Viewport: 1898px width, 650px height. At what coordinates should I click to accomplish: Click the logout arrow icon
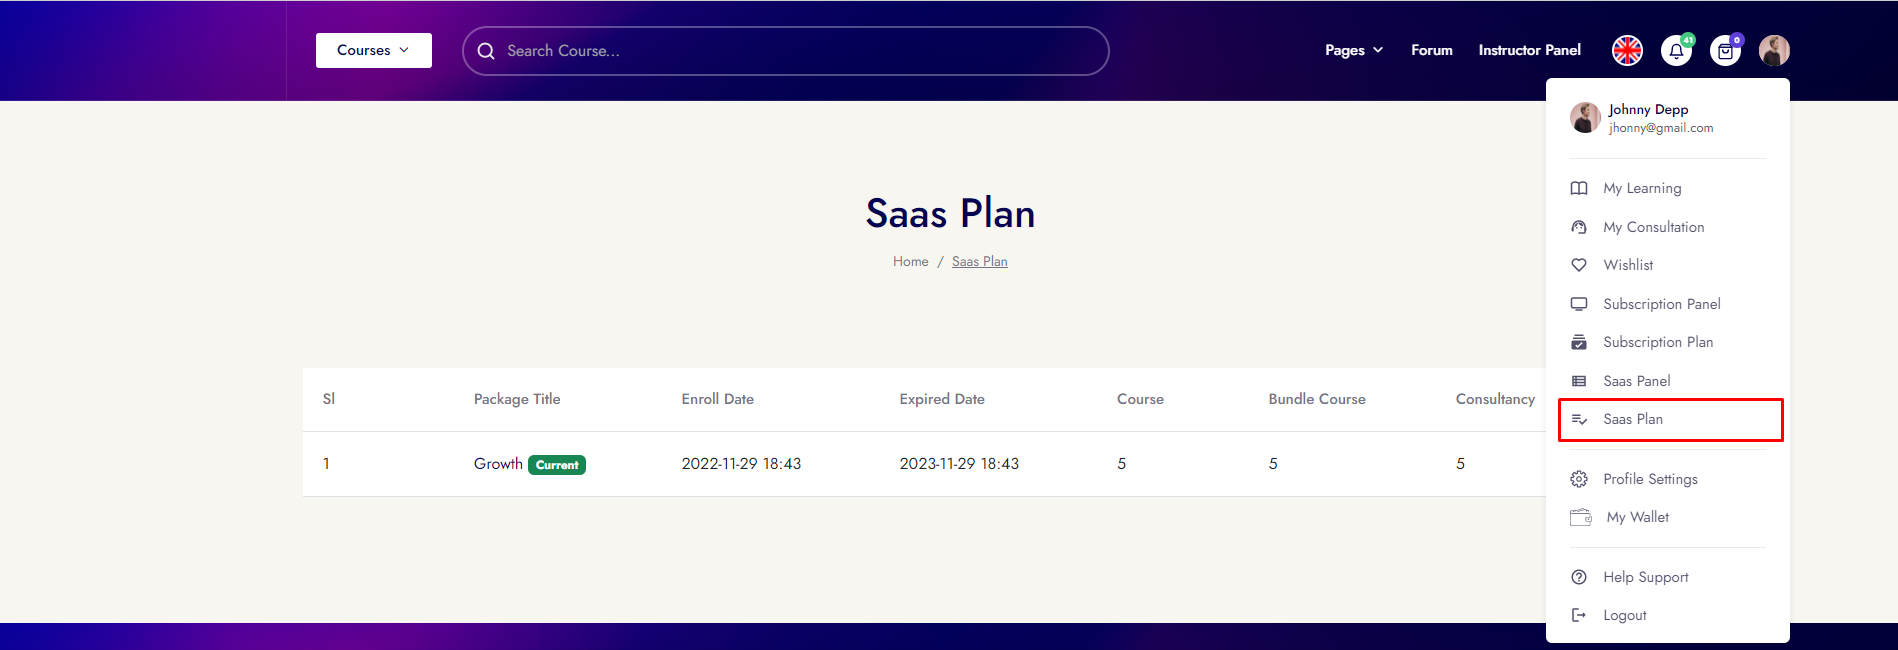click(1579, 615)
